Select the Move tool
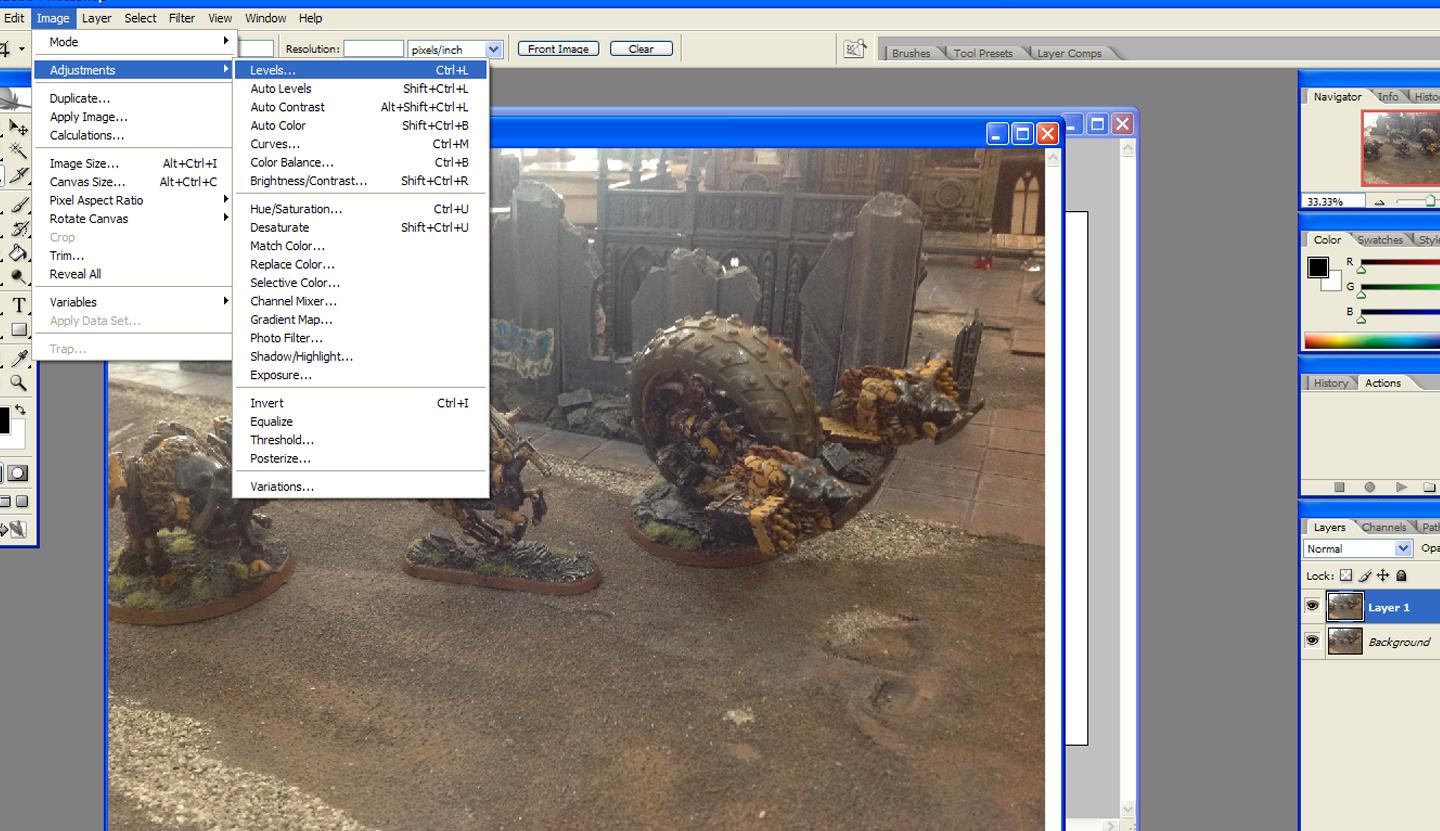The width and height of the screenshot is (1440, 831). [x=18, y=128]
